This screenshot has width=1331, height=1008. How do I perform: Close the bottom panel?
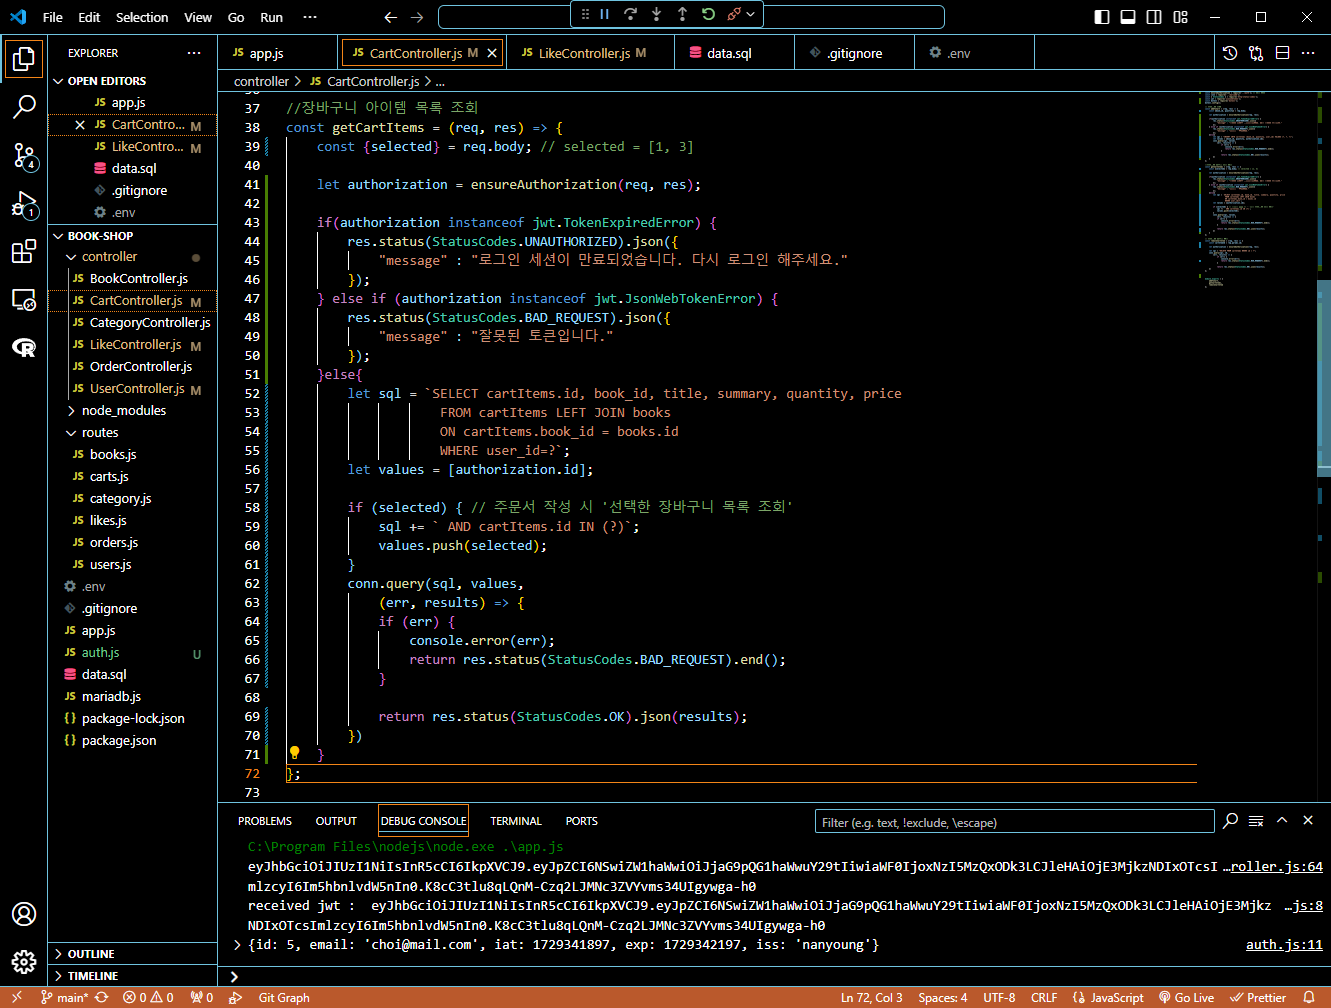click(1308, 821)
